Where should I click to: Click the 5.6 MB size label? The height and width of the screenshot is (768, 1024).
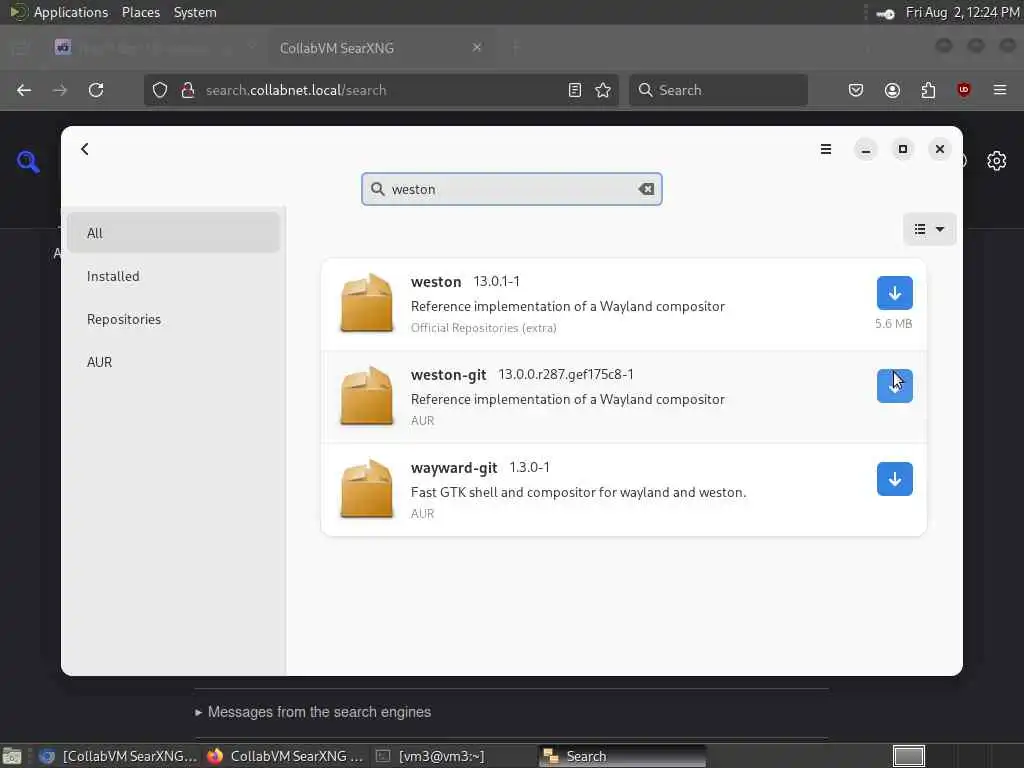tap(893, 323)
